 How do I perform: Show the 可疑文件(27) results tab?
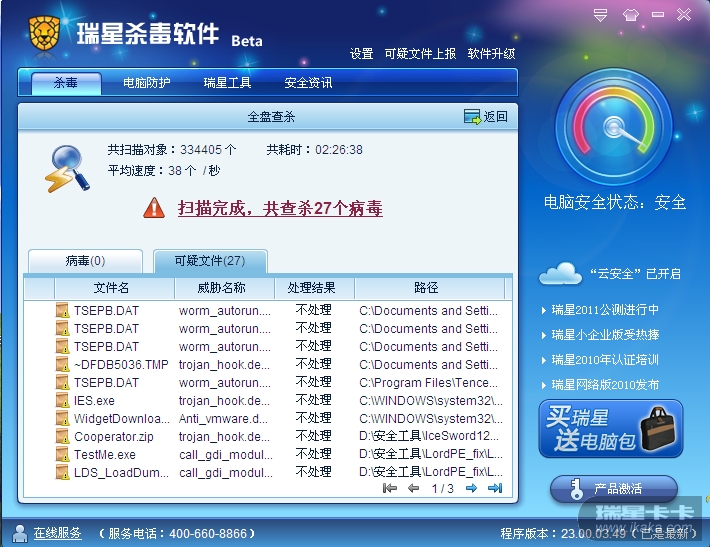point(210,261)
